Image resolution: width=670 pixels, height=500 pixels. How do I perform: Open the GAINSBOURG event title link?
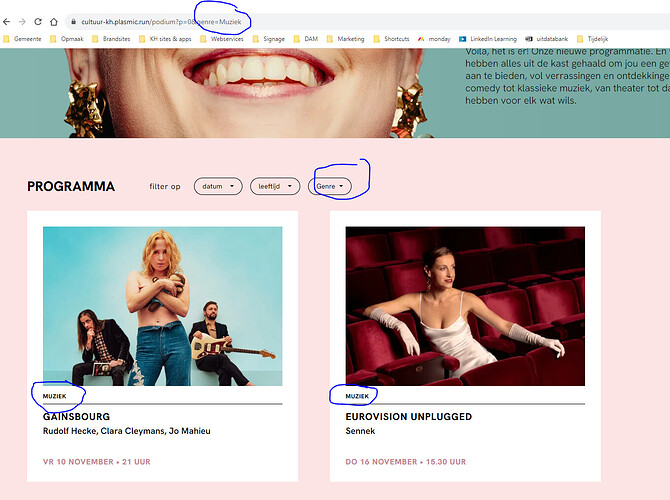pyautogui.click(x=75, y=416)
